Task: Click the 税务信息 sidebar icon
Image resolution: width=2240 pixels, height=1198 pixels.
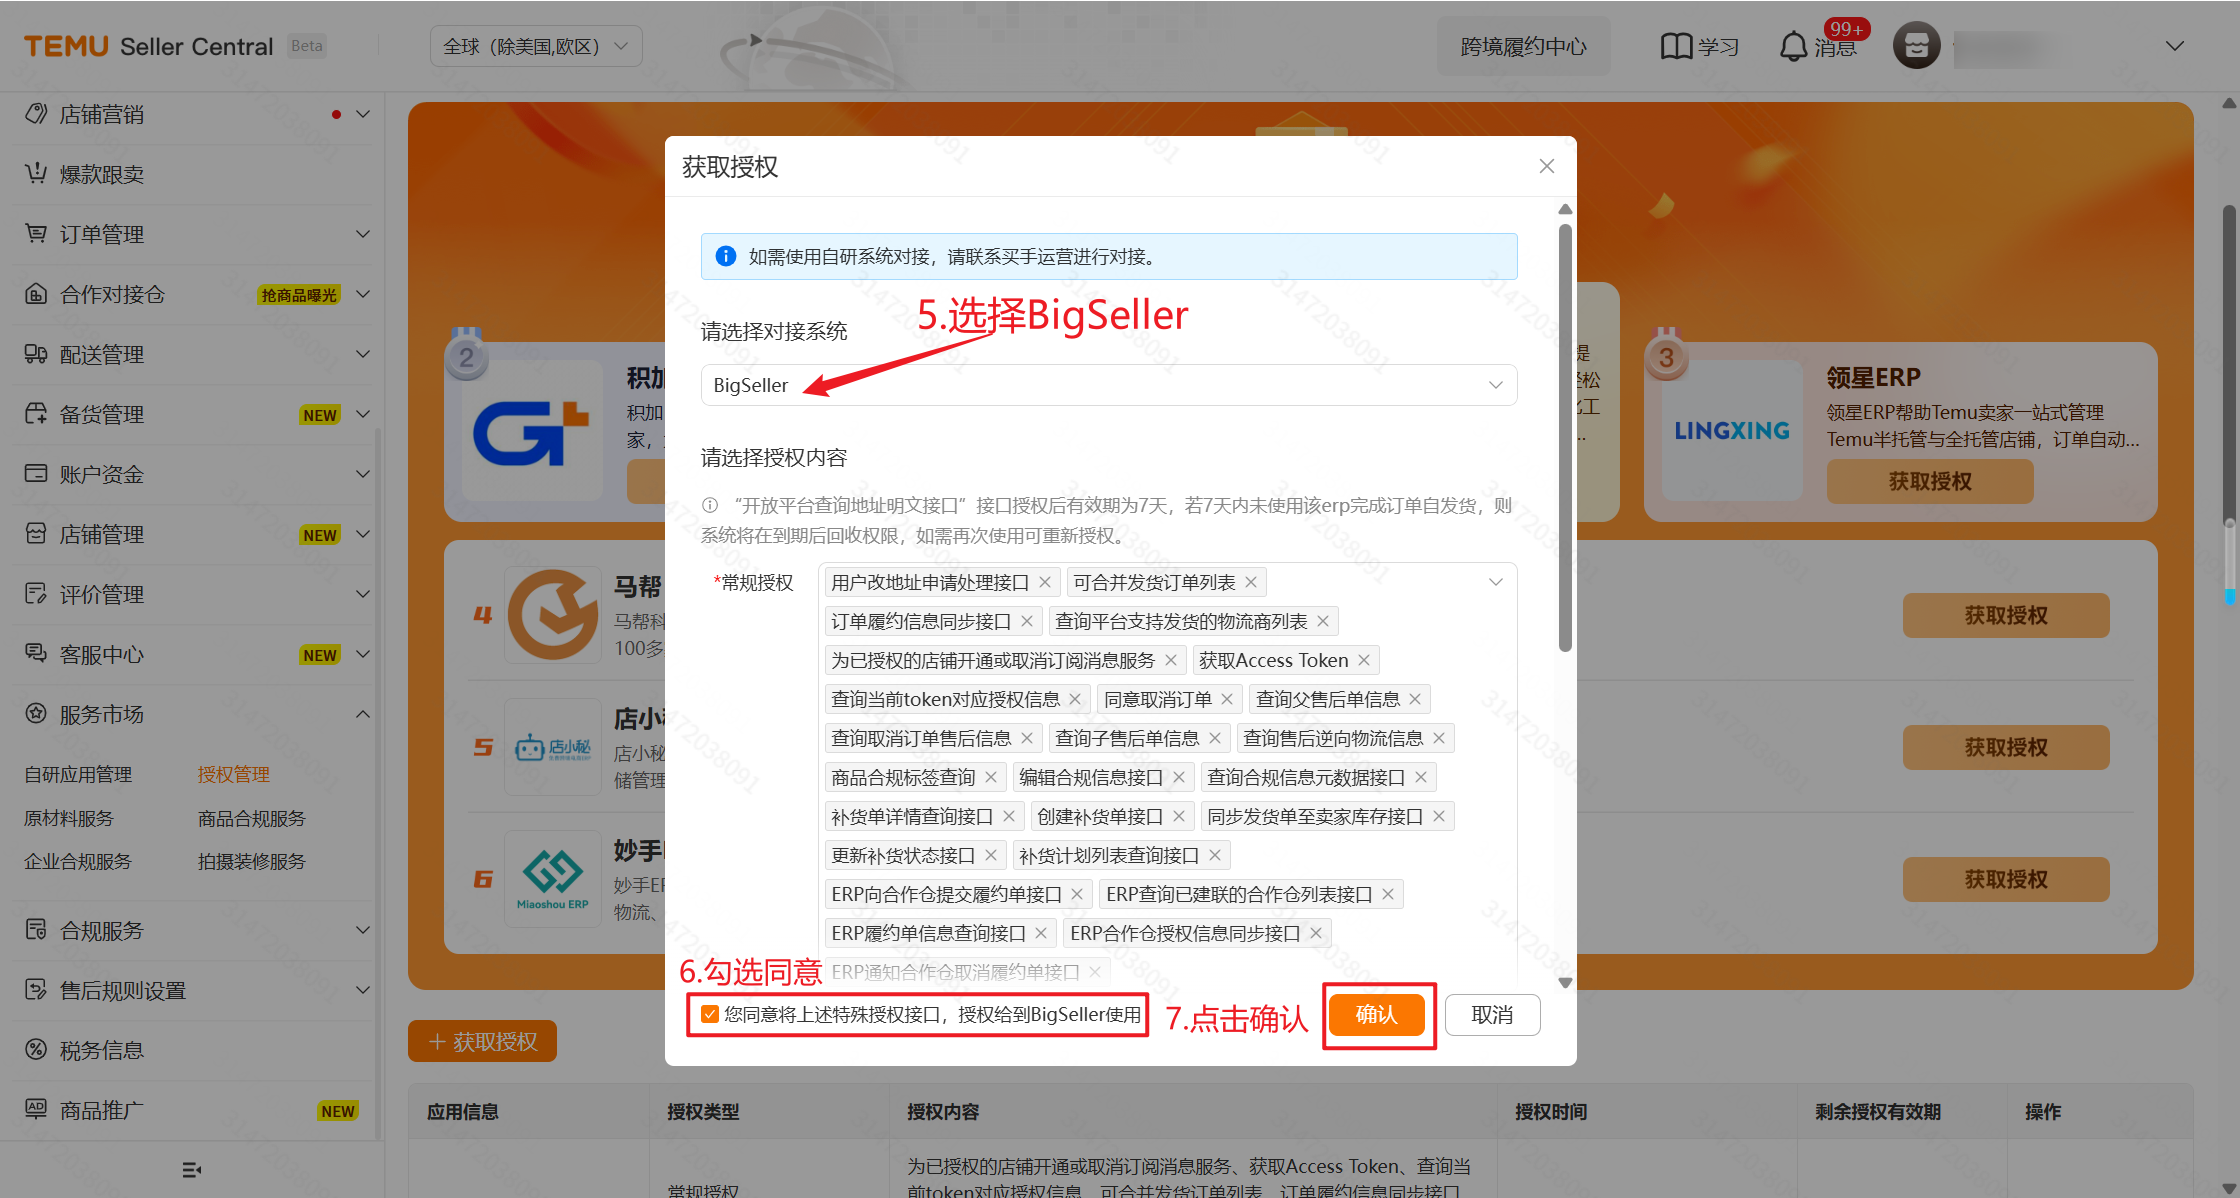Action: tap(36, 1050)
